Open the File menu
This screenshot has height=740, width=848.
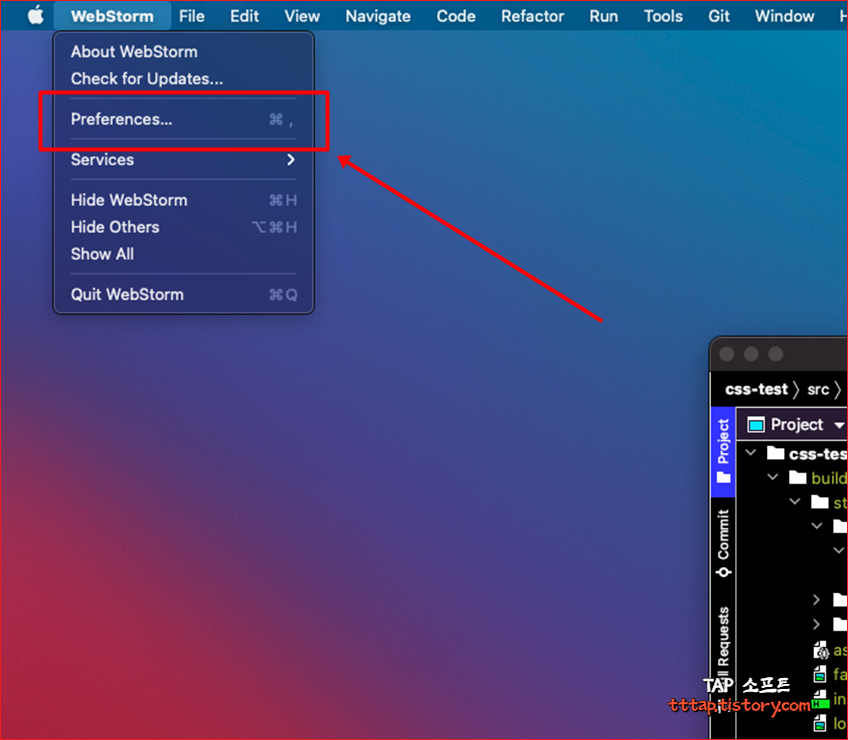[192, 16]
